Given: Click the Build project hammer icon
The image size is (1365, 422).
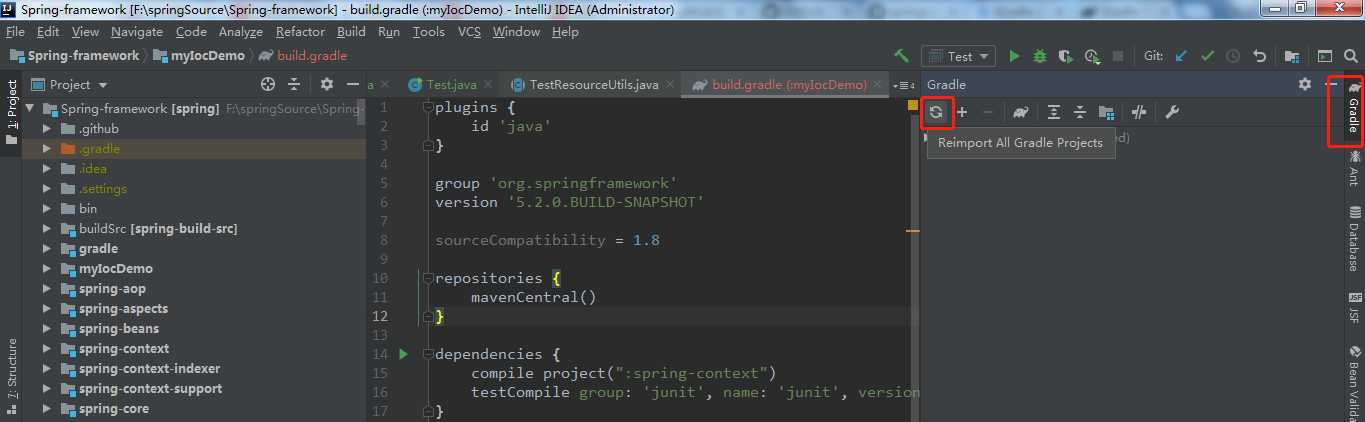Looking at the screenshot, I should point(902,56).
